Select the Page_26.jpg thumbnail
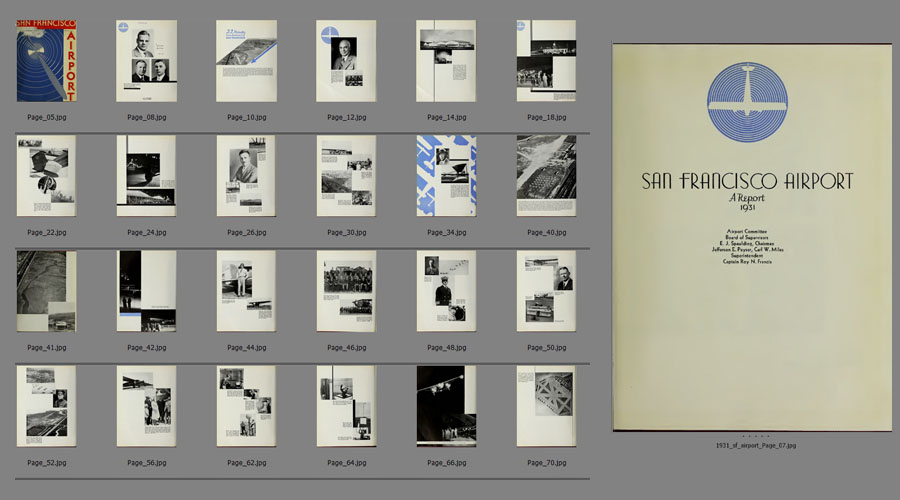 coord(246,176)
